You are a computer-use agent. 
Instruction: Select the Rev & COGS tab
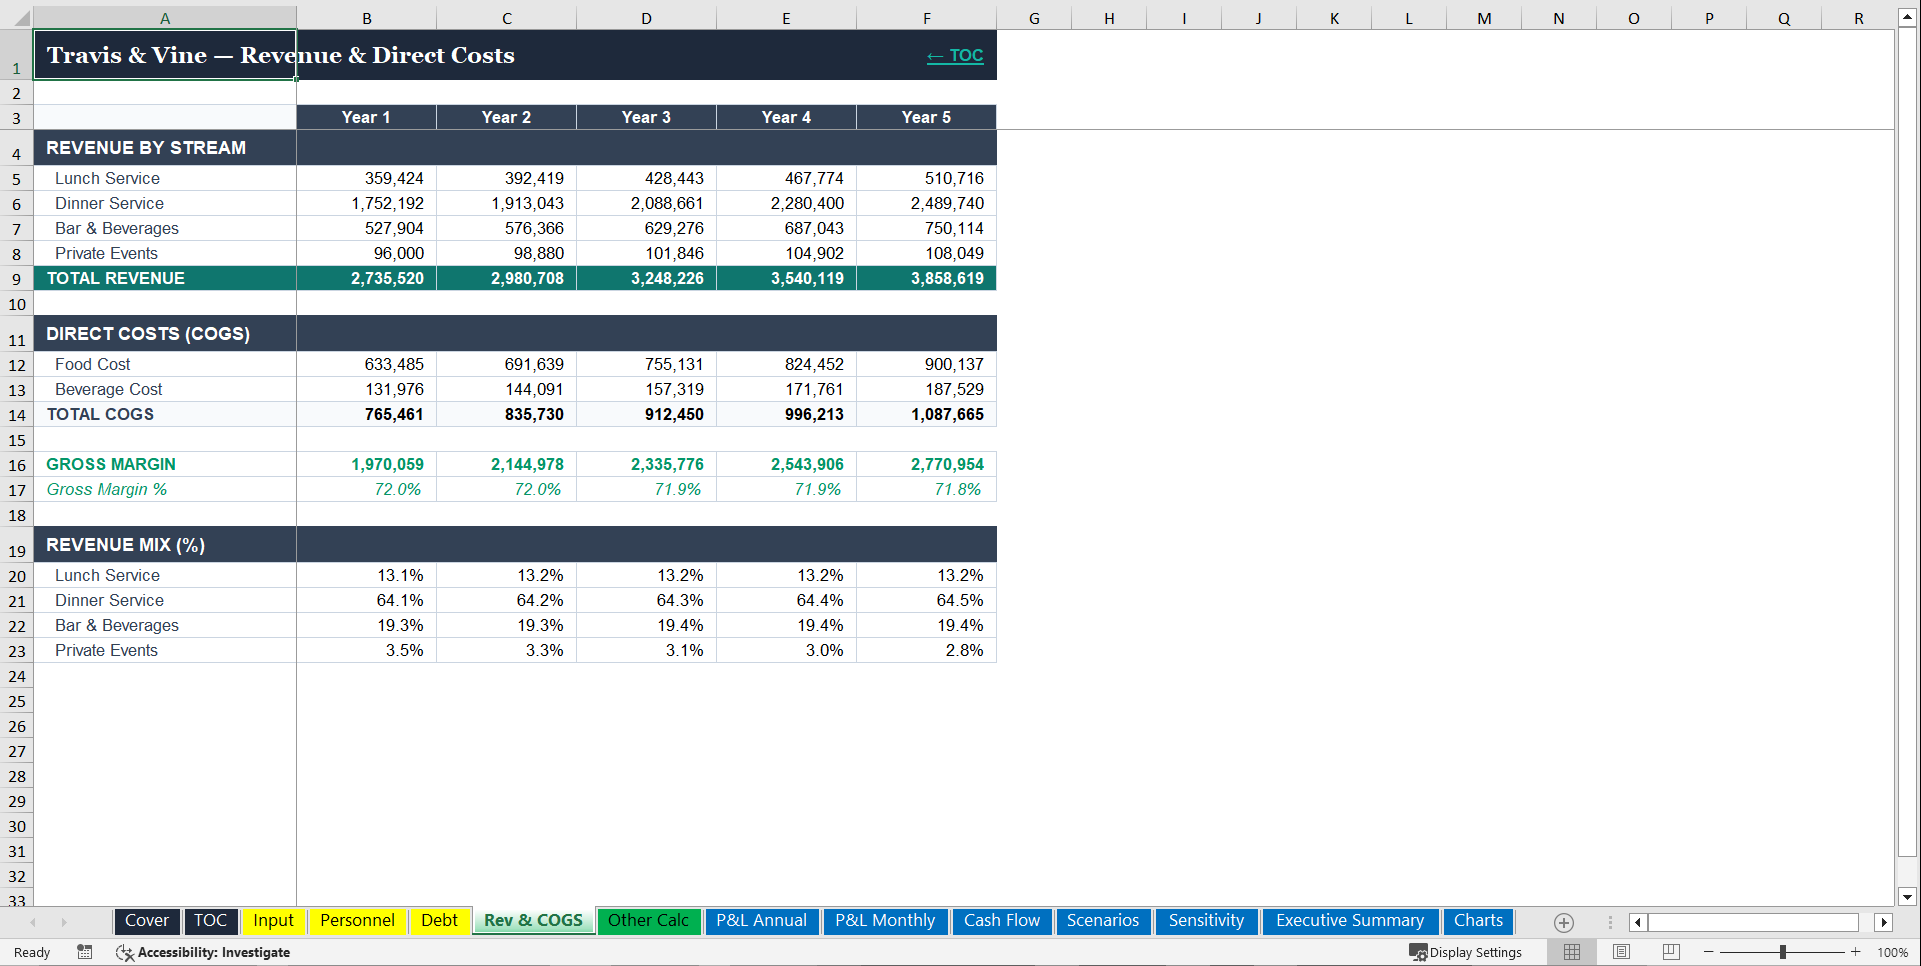coord(533,920)
